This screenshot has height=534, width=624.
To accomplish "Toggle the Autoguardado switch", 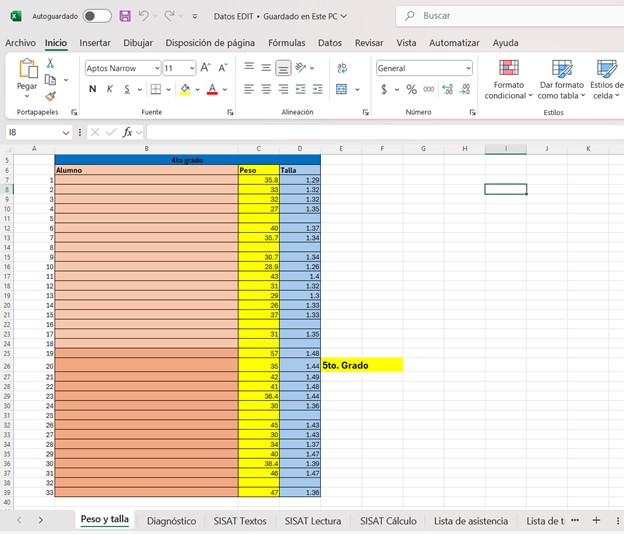I will (97, 16).
